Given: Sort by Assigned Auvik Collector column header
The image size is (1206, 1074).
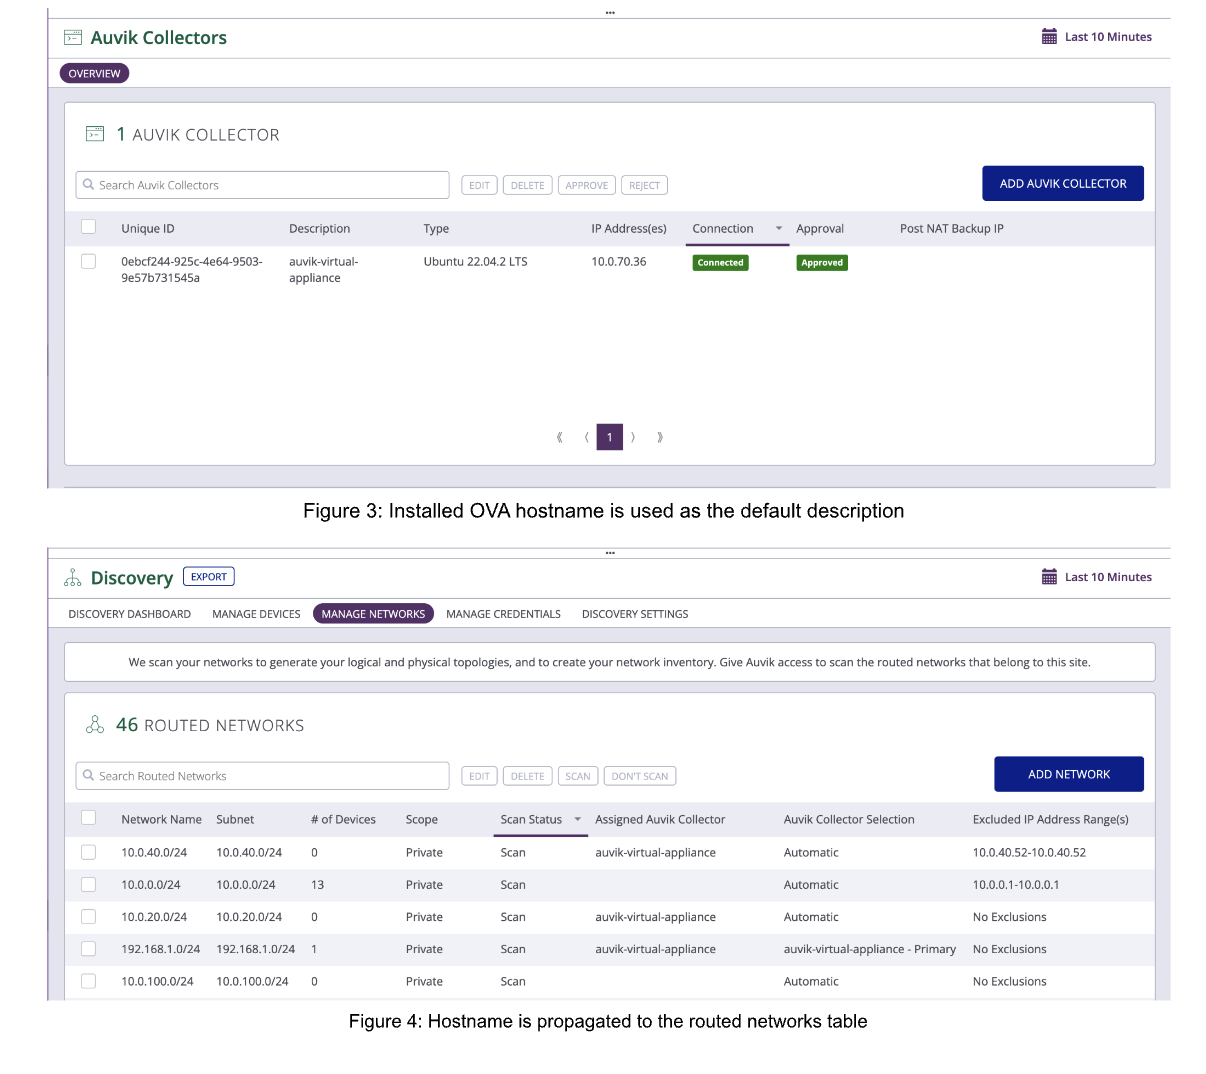Looking at the screenshot, I should (660, 820).
